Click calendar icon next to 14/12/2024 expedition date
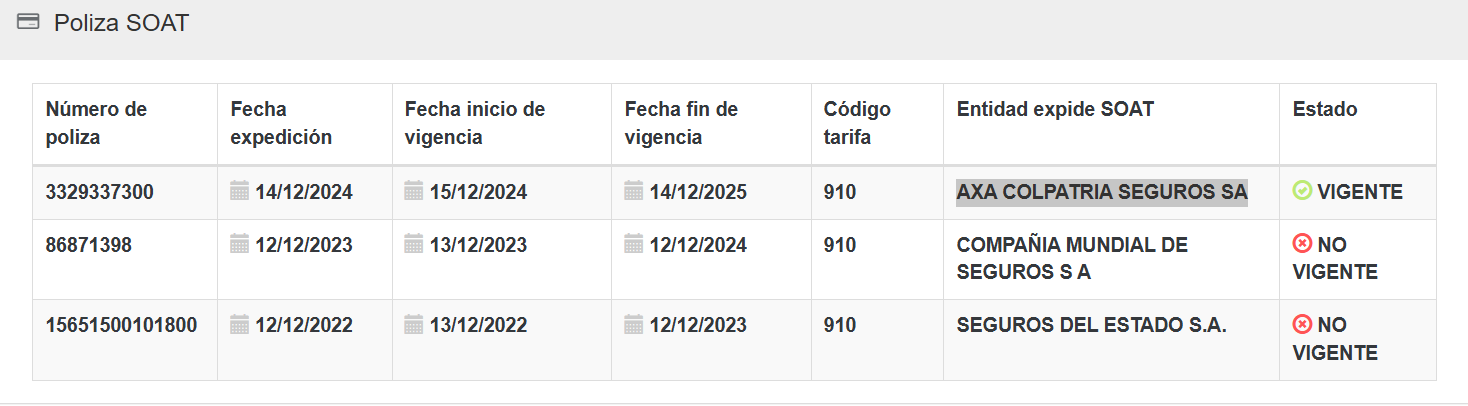Screen dimensions: 1468x406 239,191
